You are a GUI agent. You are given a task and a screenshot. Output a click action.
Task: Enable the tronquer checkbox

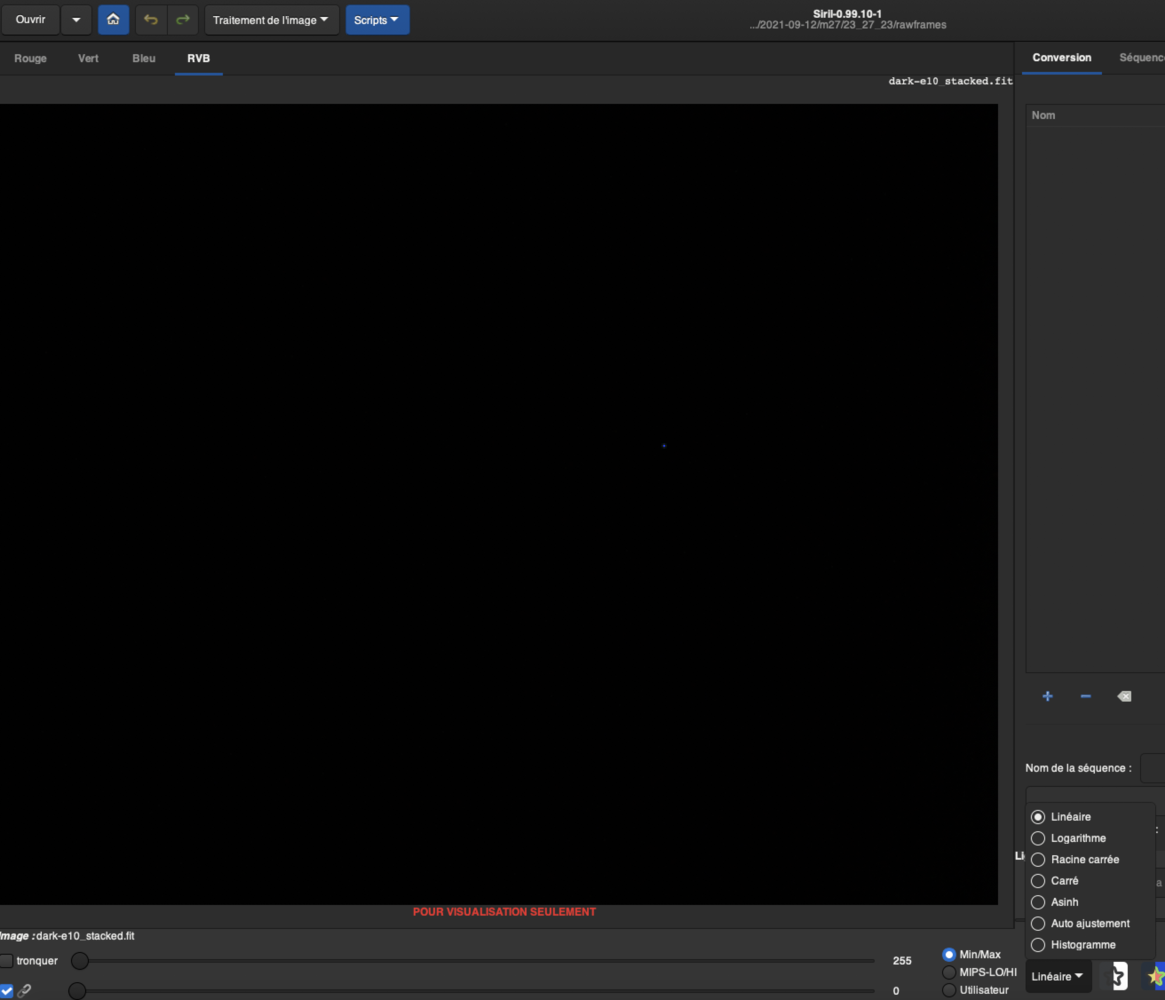tap(8, 961)
